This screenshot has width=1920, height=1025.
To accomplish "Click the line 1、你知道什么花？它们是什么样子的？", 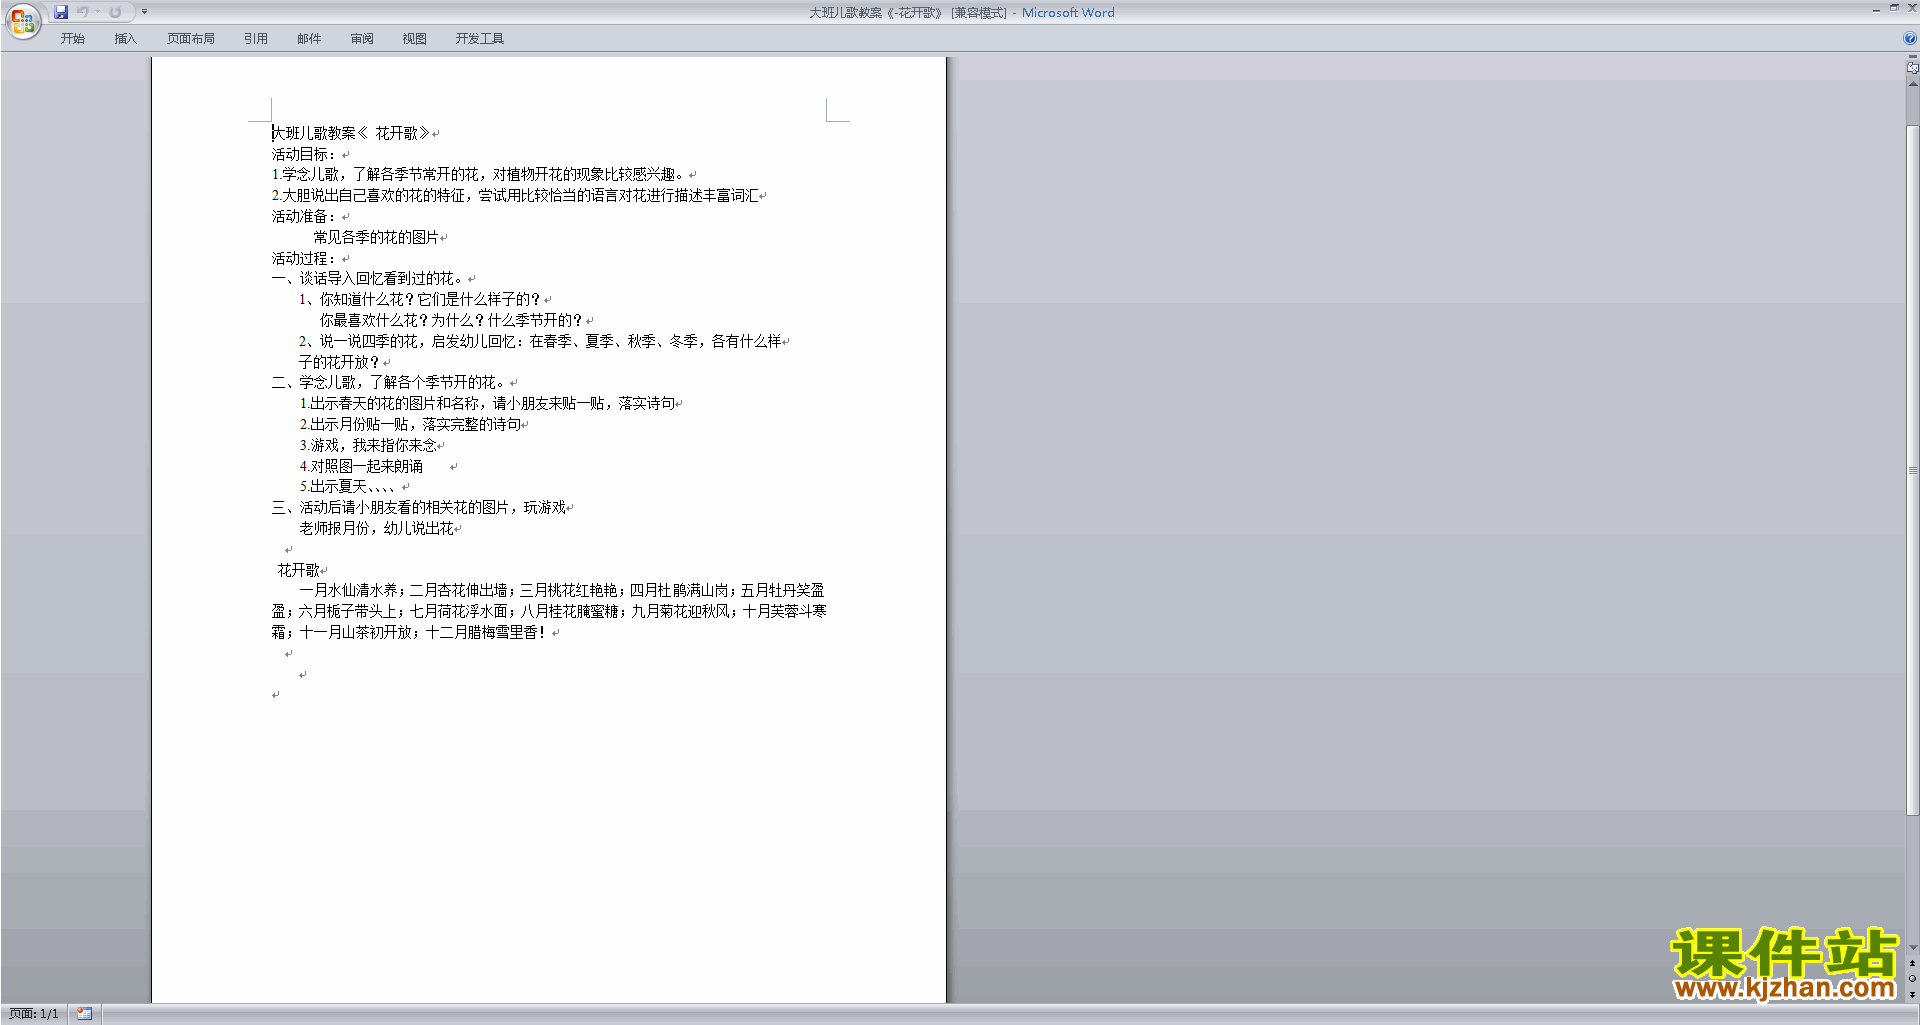I will coord(420,300).
